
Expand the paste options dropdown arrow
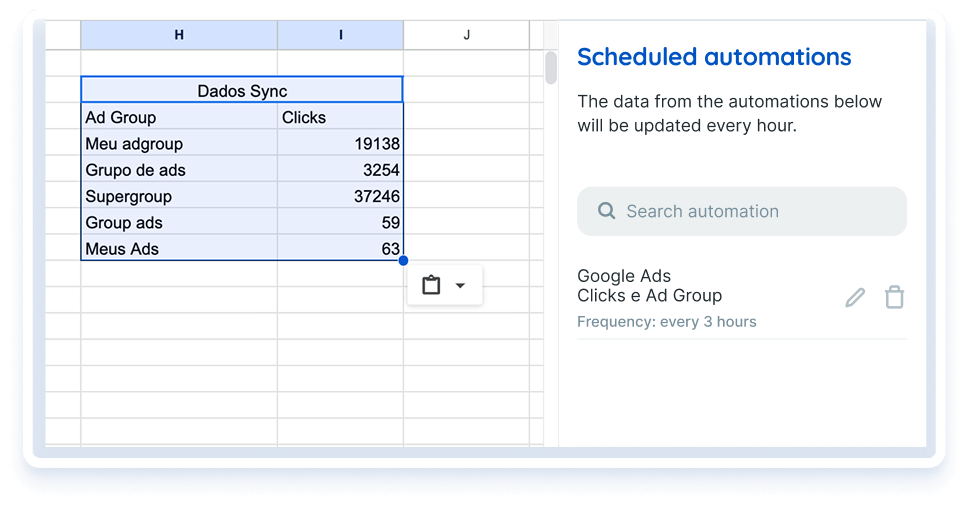coord(460,285)
